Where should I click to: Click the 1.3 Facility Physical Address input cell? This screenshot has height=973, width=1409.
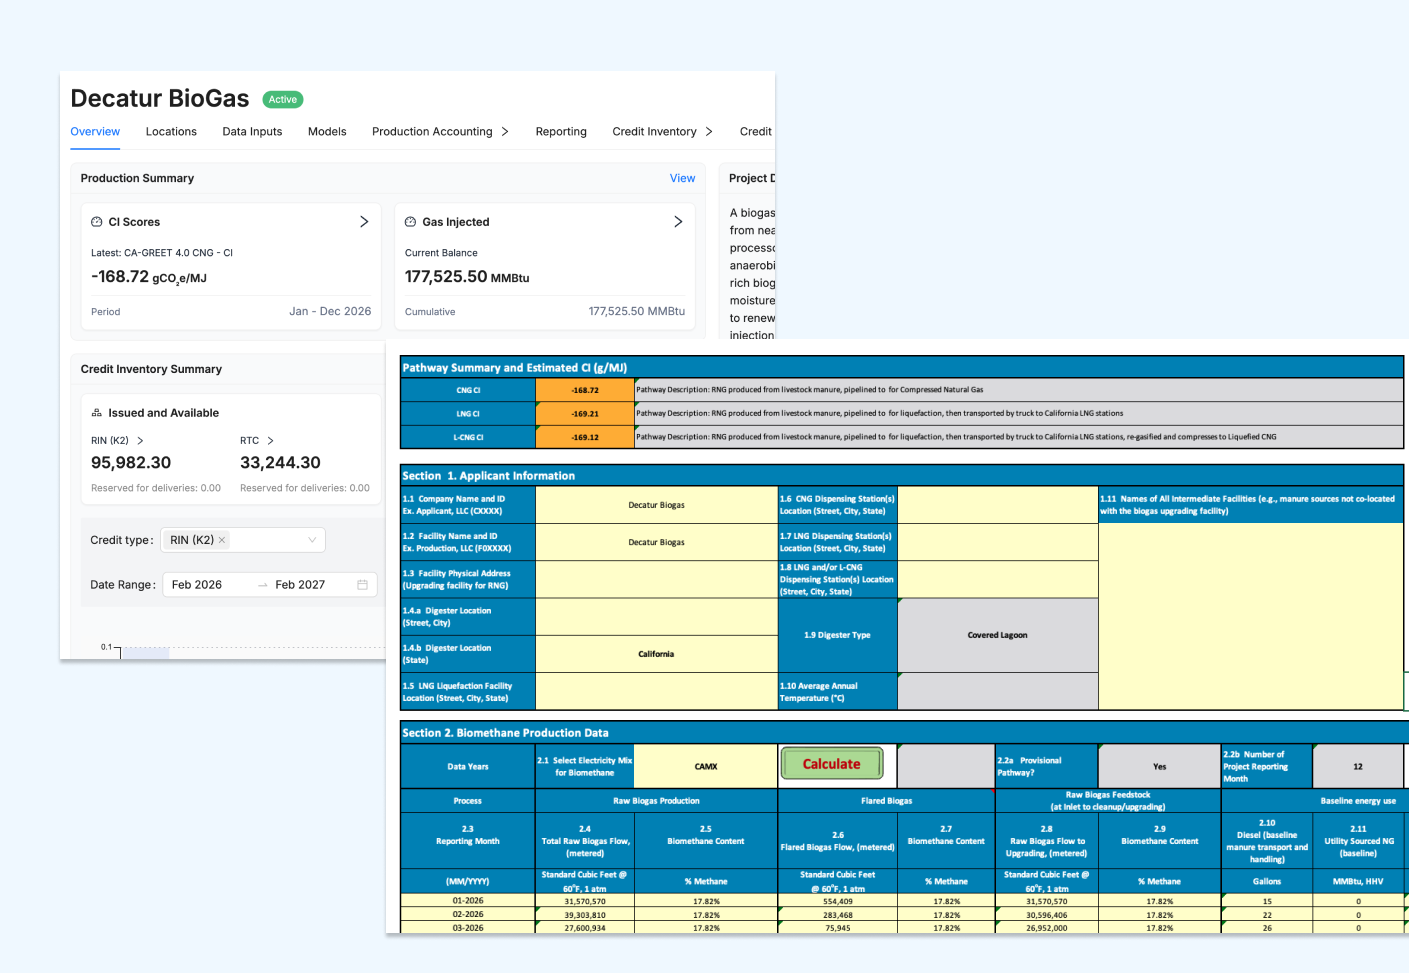656,580
